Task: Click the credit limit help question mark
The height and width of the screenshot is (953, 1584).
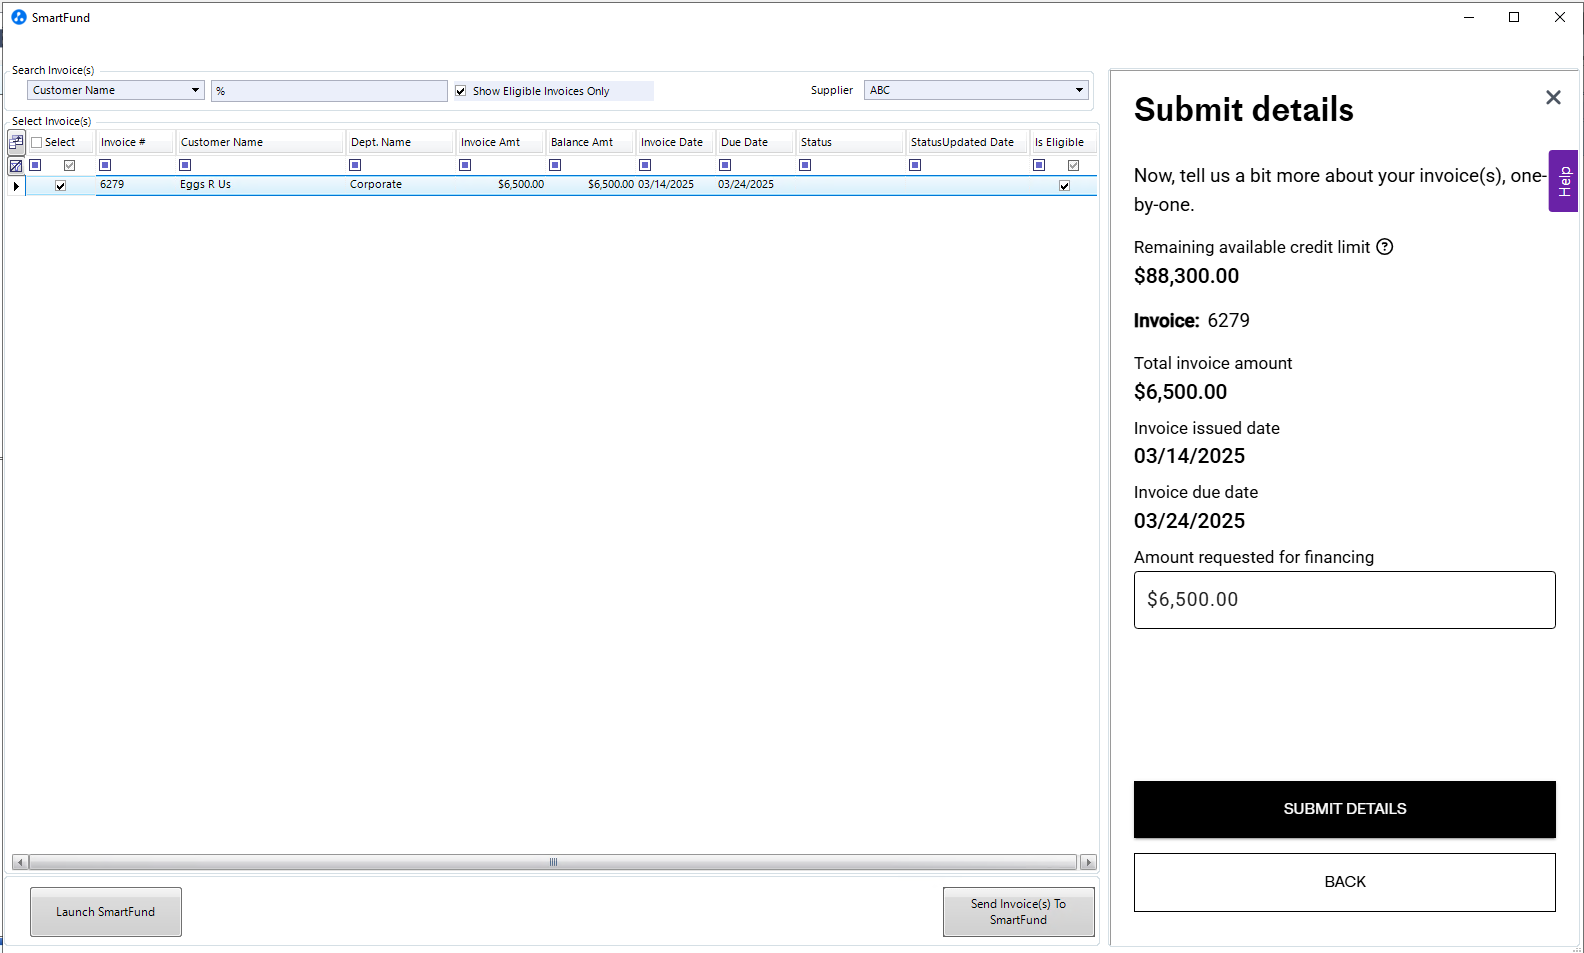Action: coord(1385,247)
